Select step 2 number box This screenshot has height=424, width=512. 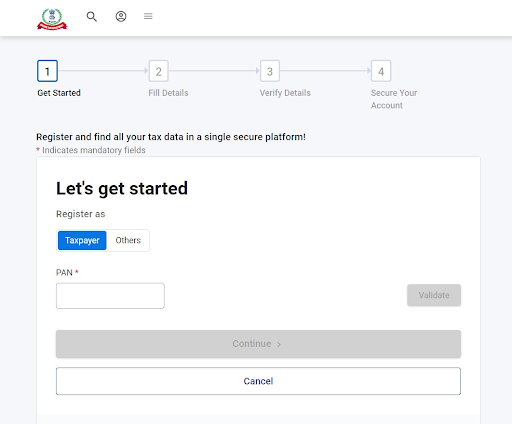(159, 71)
